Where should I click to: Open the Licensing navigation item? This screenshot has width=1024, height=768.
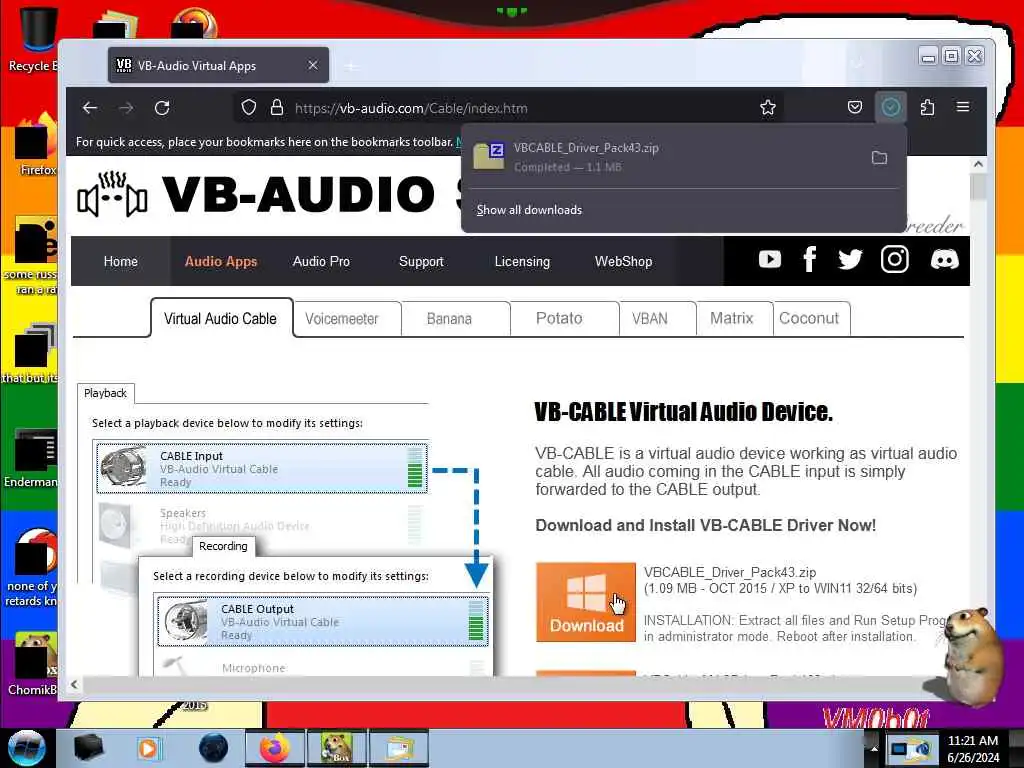(x=522, y=261)
